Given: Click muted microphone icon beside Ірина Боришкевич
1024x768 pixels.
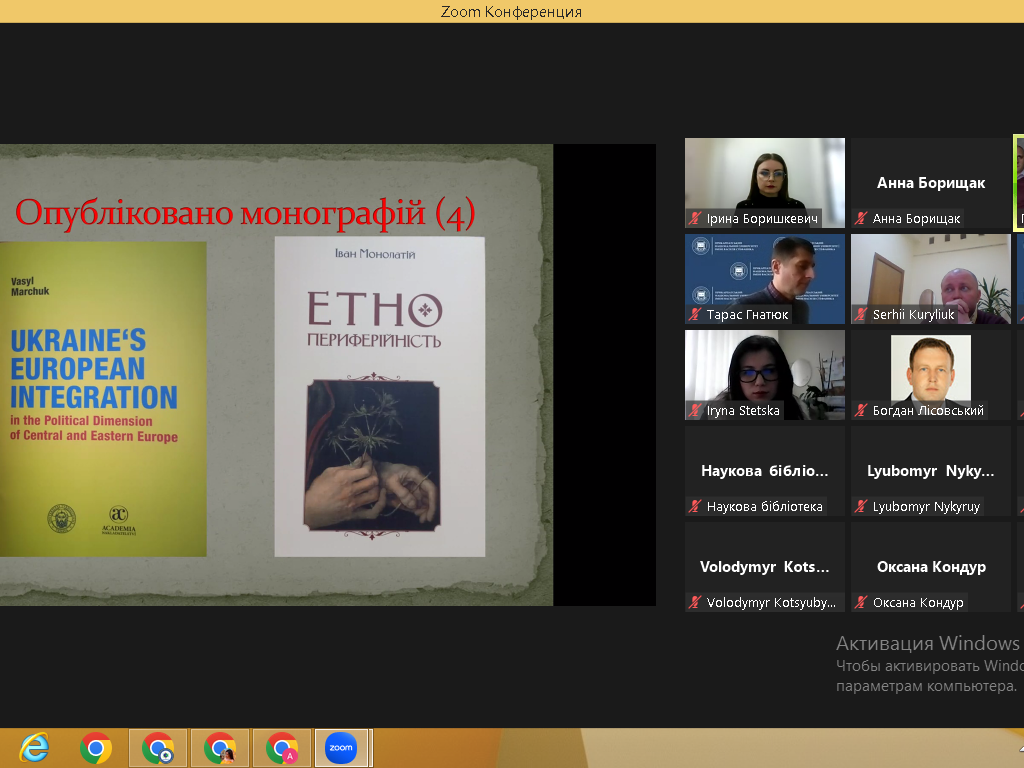Looking at the screenshot, I should click(x=695, y=219).
